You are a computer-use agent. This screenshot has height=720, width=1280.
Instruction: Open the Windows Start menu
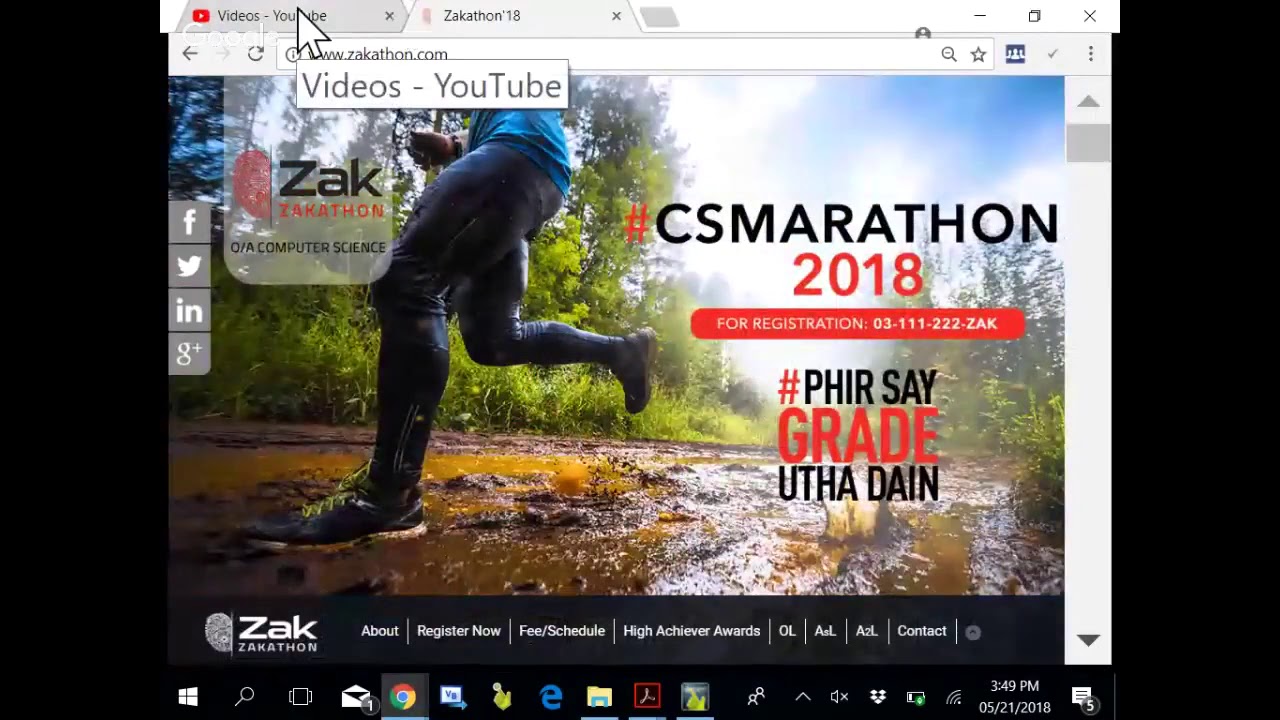click(188, 696)
